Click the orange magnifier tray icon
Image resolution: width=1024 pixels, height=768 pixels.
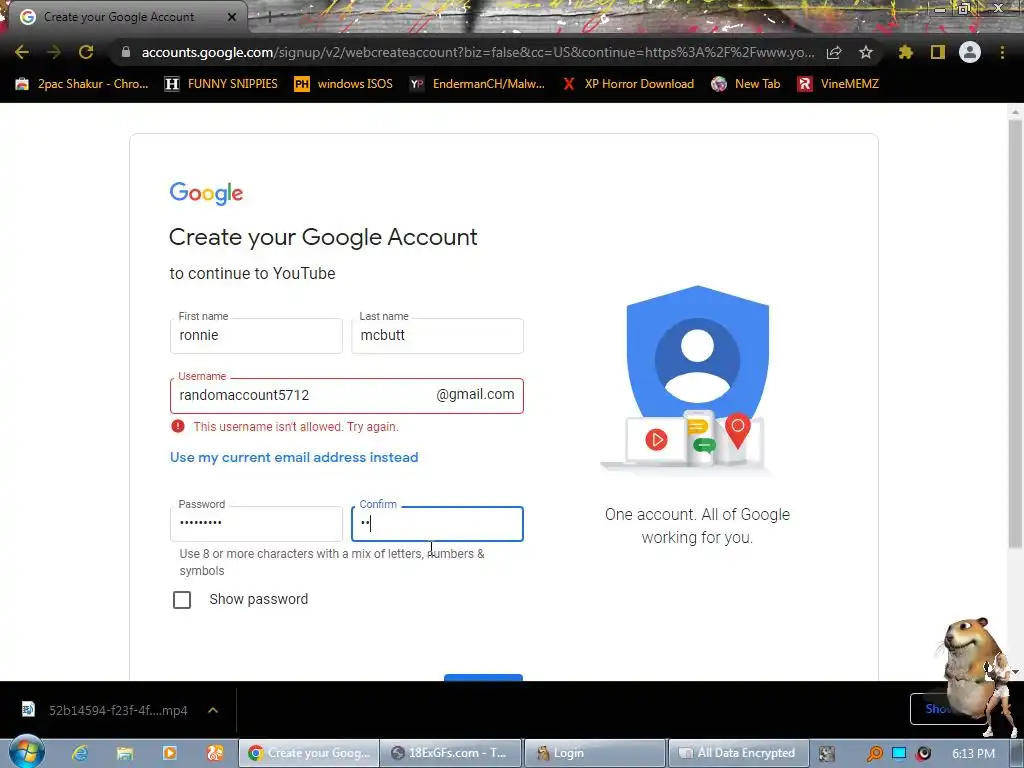pos(874,754)
